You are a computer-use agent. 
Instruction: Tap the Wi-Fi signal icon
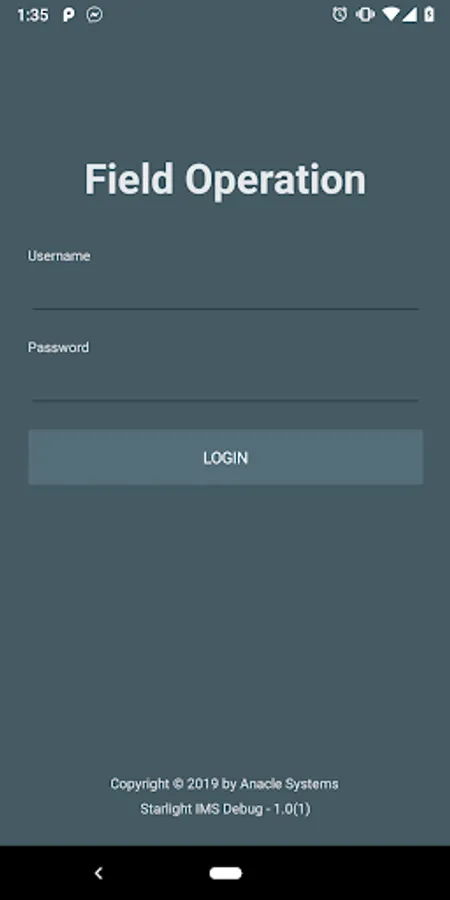point(391,15)
